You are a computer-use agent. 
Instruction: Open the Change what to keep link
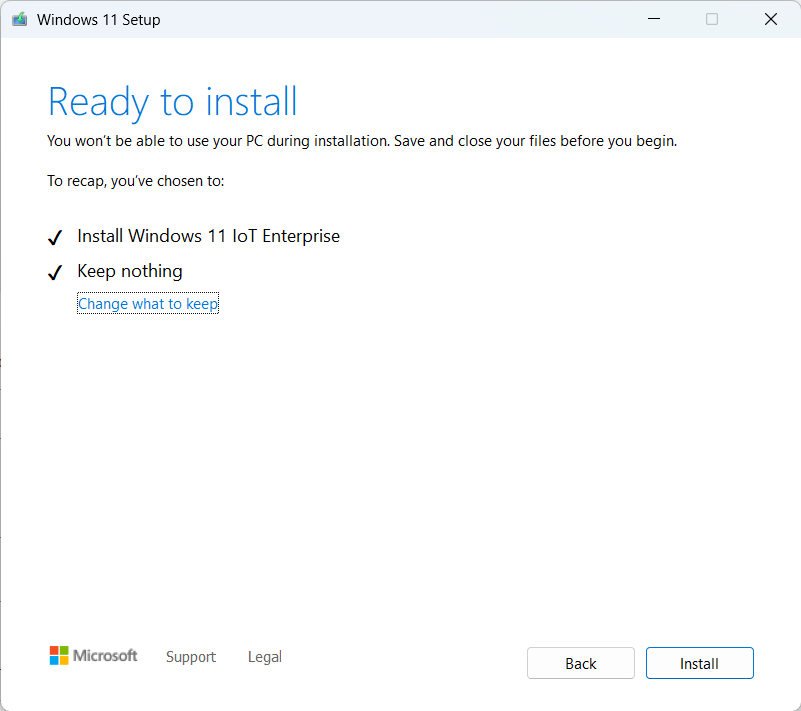[147, 303]
